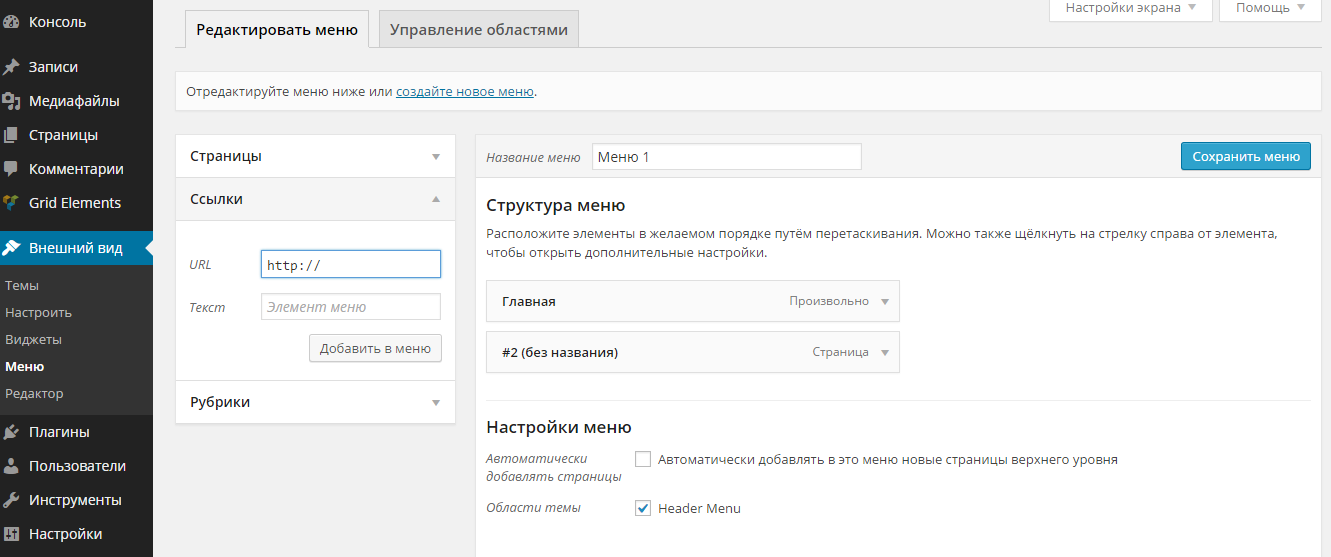1331x557 pixels.
Task: Click the Страницы pages icon
Action: coord(12,135)
